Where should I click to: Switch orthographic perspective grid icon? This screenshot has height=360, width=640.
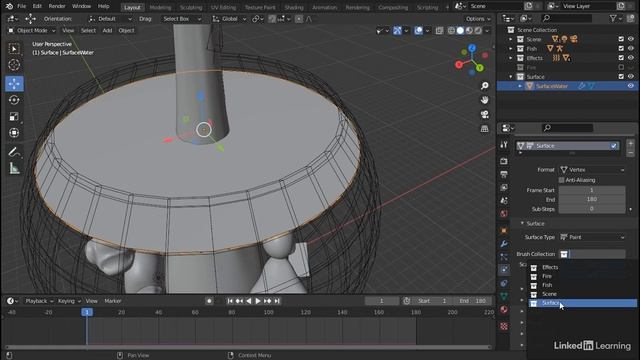click(484, 129)
